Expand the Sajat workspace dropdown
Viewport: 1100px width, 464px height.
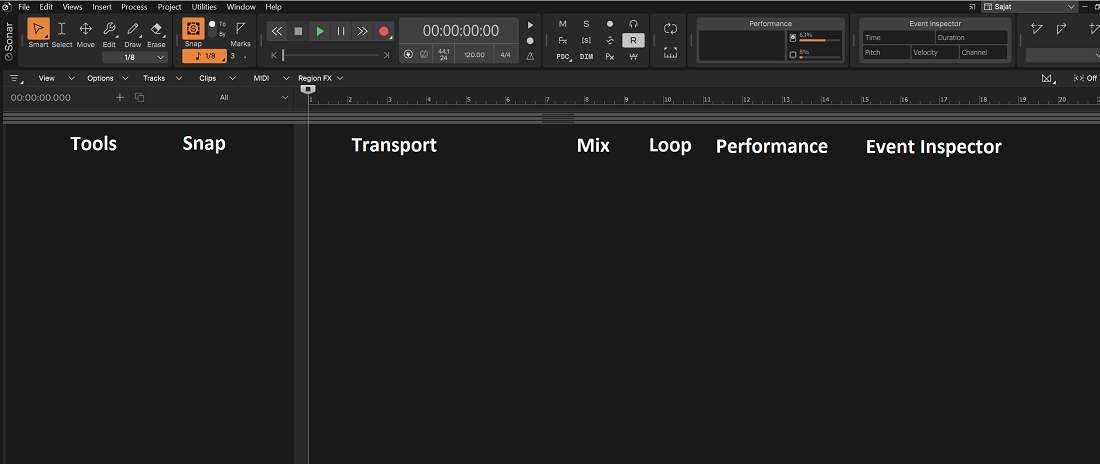pos(1029,7)
